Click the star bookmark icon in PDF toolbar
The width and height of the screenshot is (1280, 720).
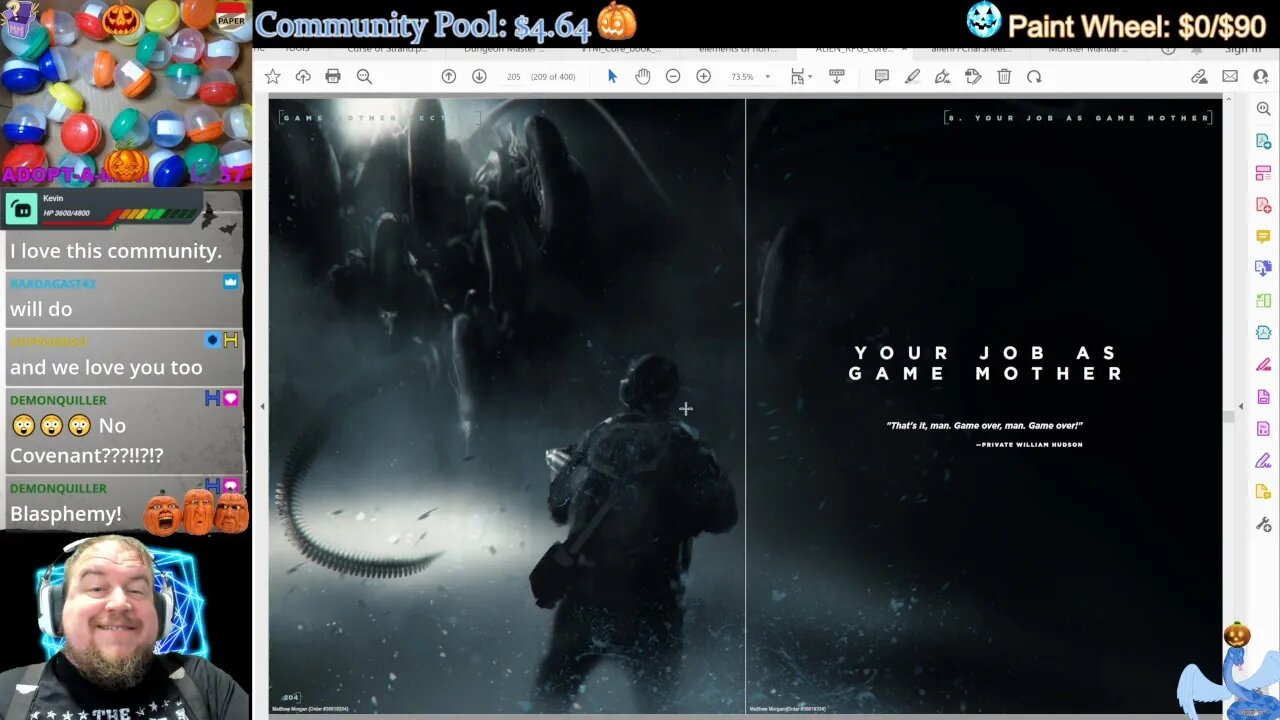[x=272, y=77]
